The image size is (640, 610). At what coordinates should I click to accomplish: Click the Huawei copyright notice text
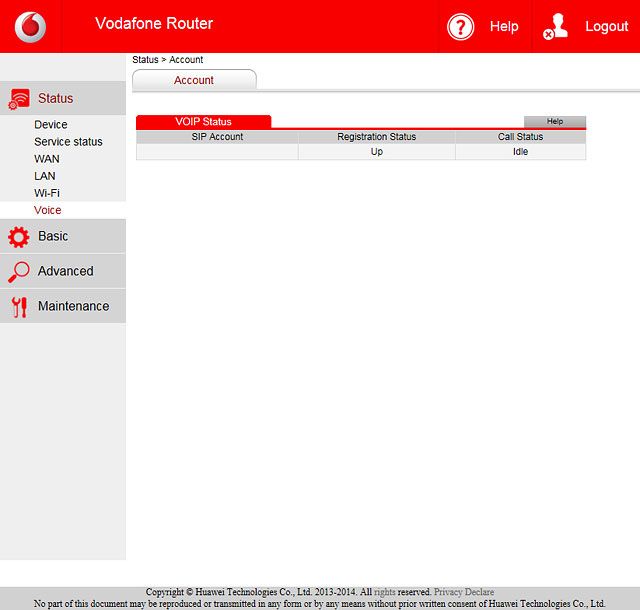(x=320, y=598)
